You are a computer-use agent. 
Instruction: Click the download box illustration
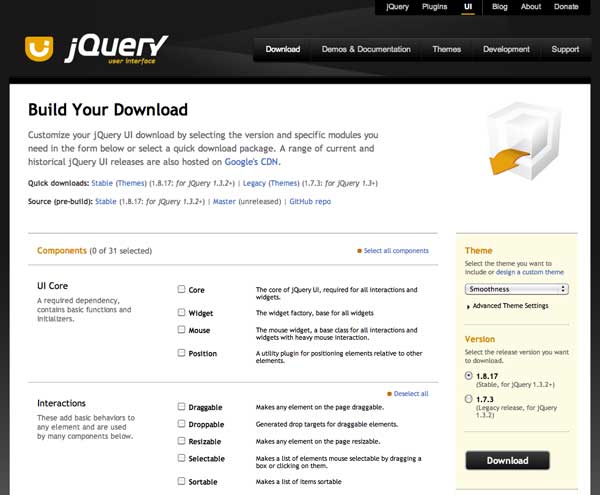[525, 140]
